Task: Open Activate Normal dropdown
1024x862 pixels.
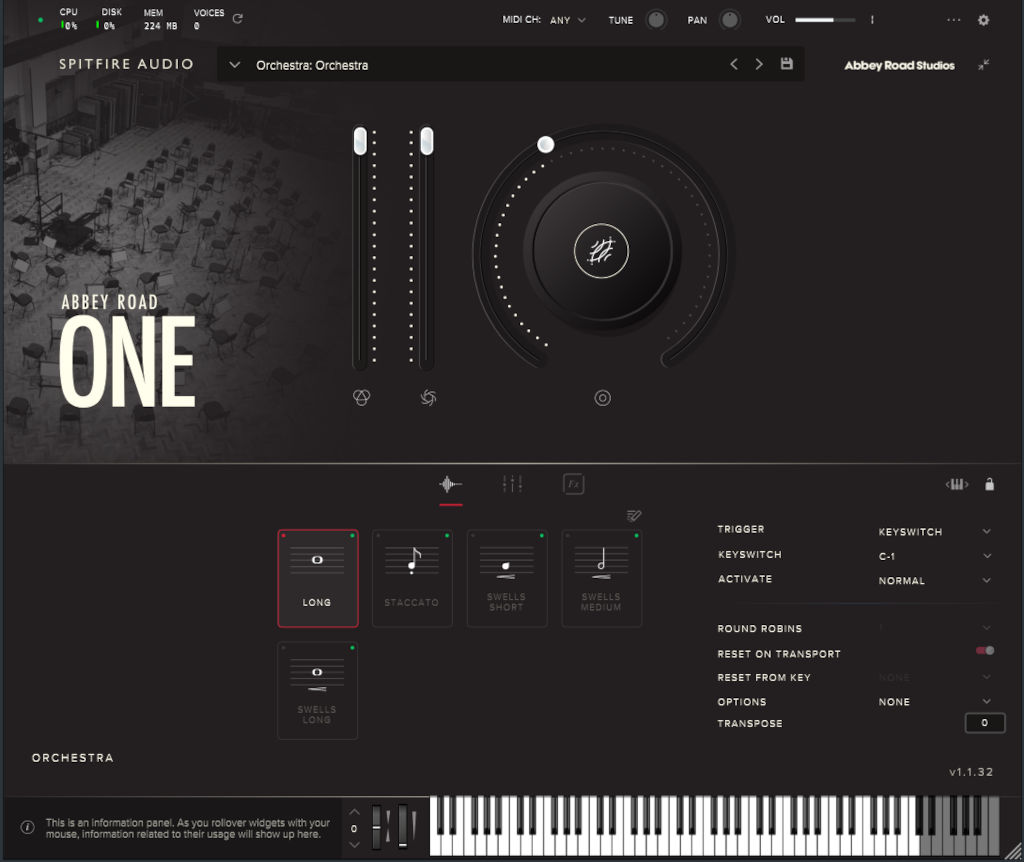Action: [x=934, y=581]
